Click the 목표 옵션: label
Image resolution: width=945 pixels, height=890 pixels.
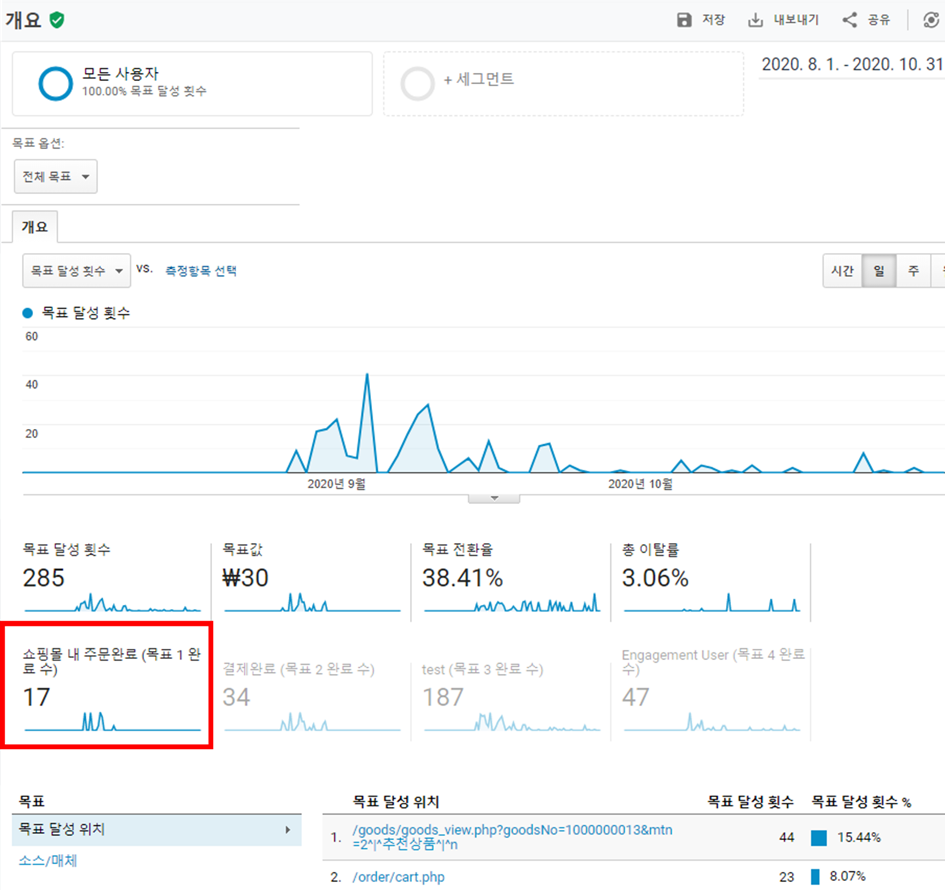pyautogui.click(x=38, y=143)
